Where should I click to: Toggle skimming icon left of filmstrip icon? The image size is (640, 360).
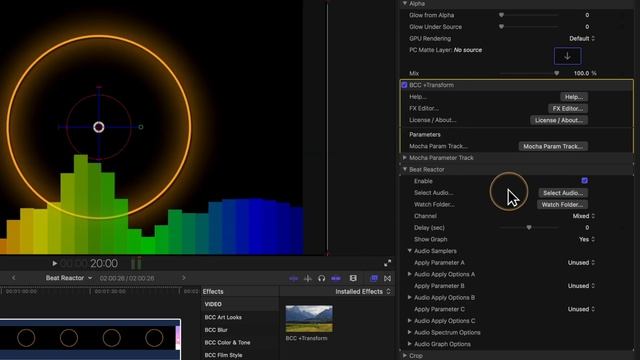[336, 278]
